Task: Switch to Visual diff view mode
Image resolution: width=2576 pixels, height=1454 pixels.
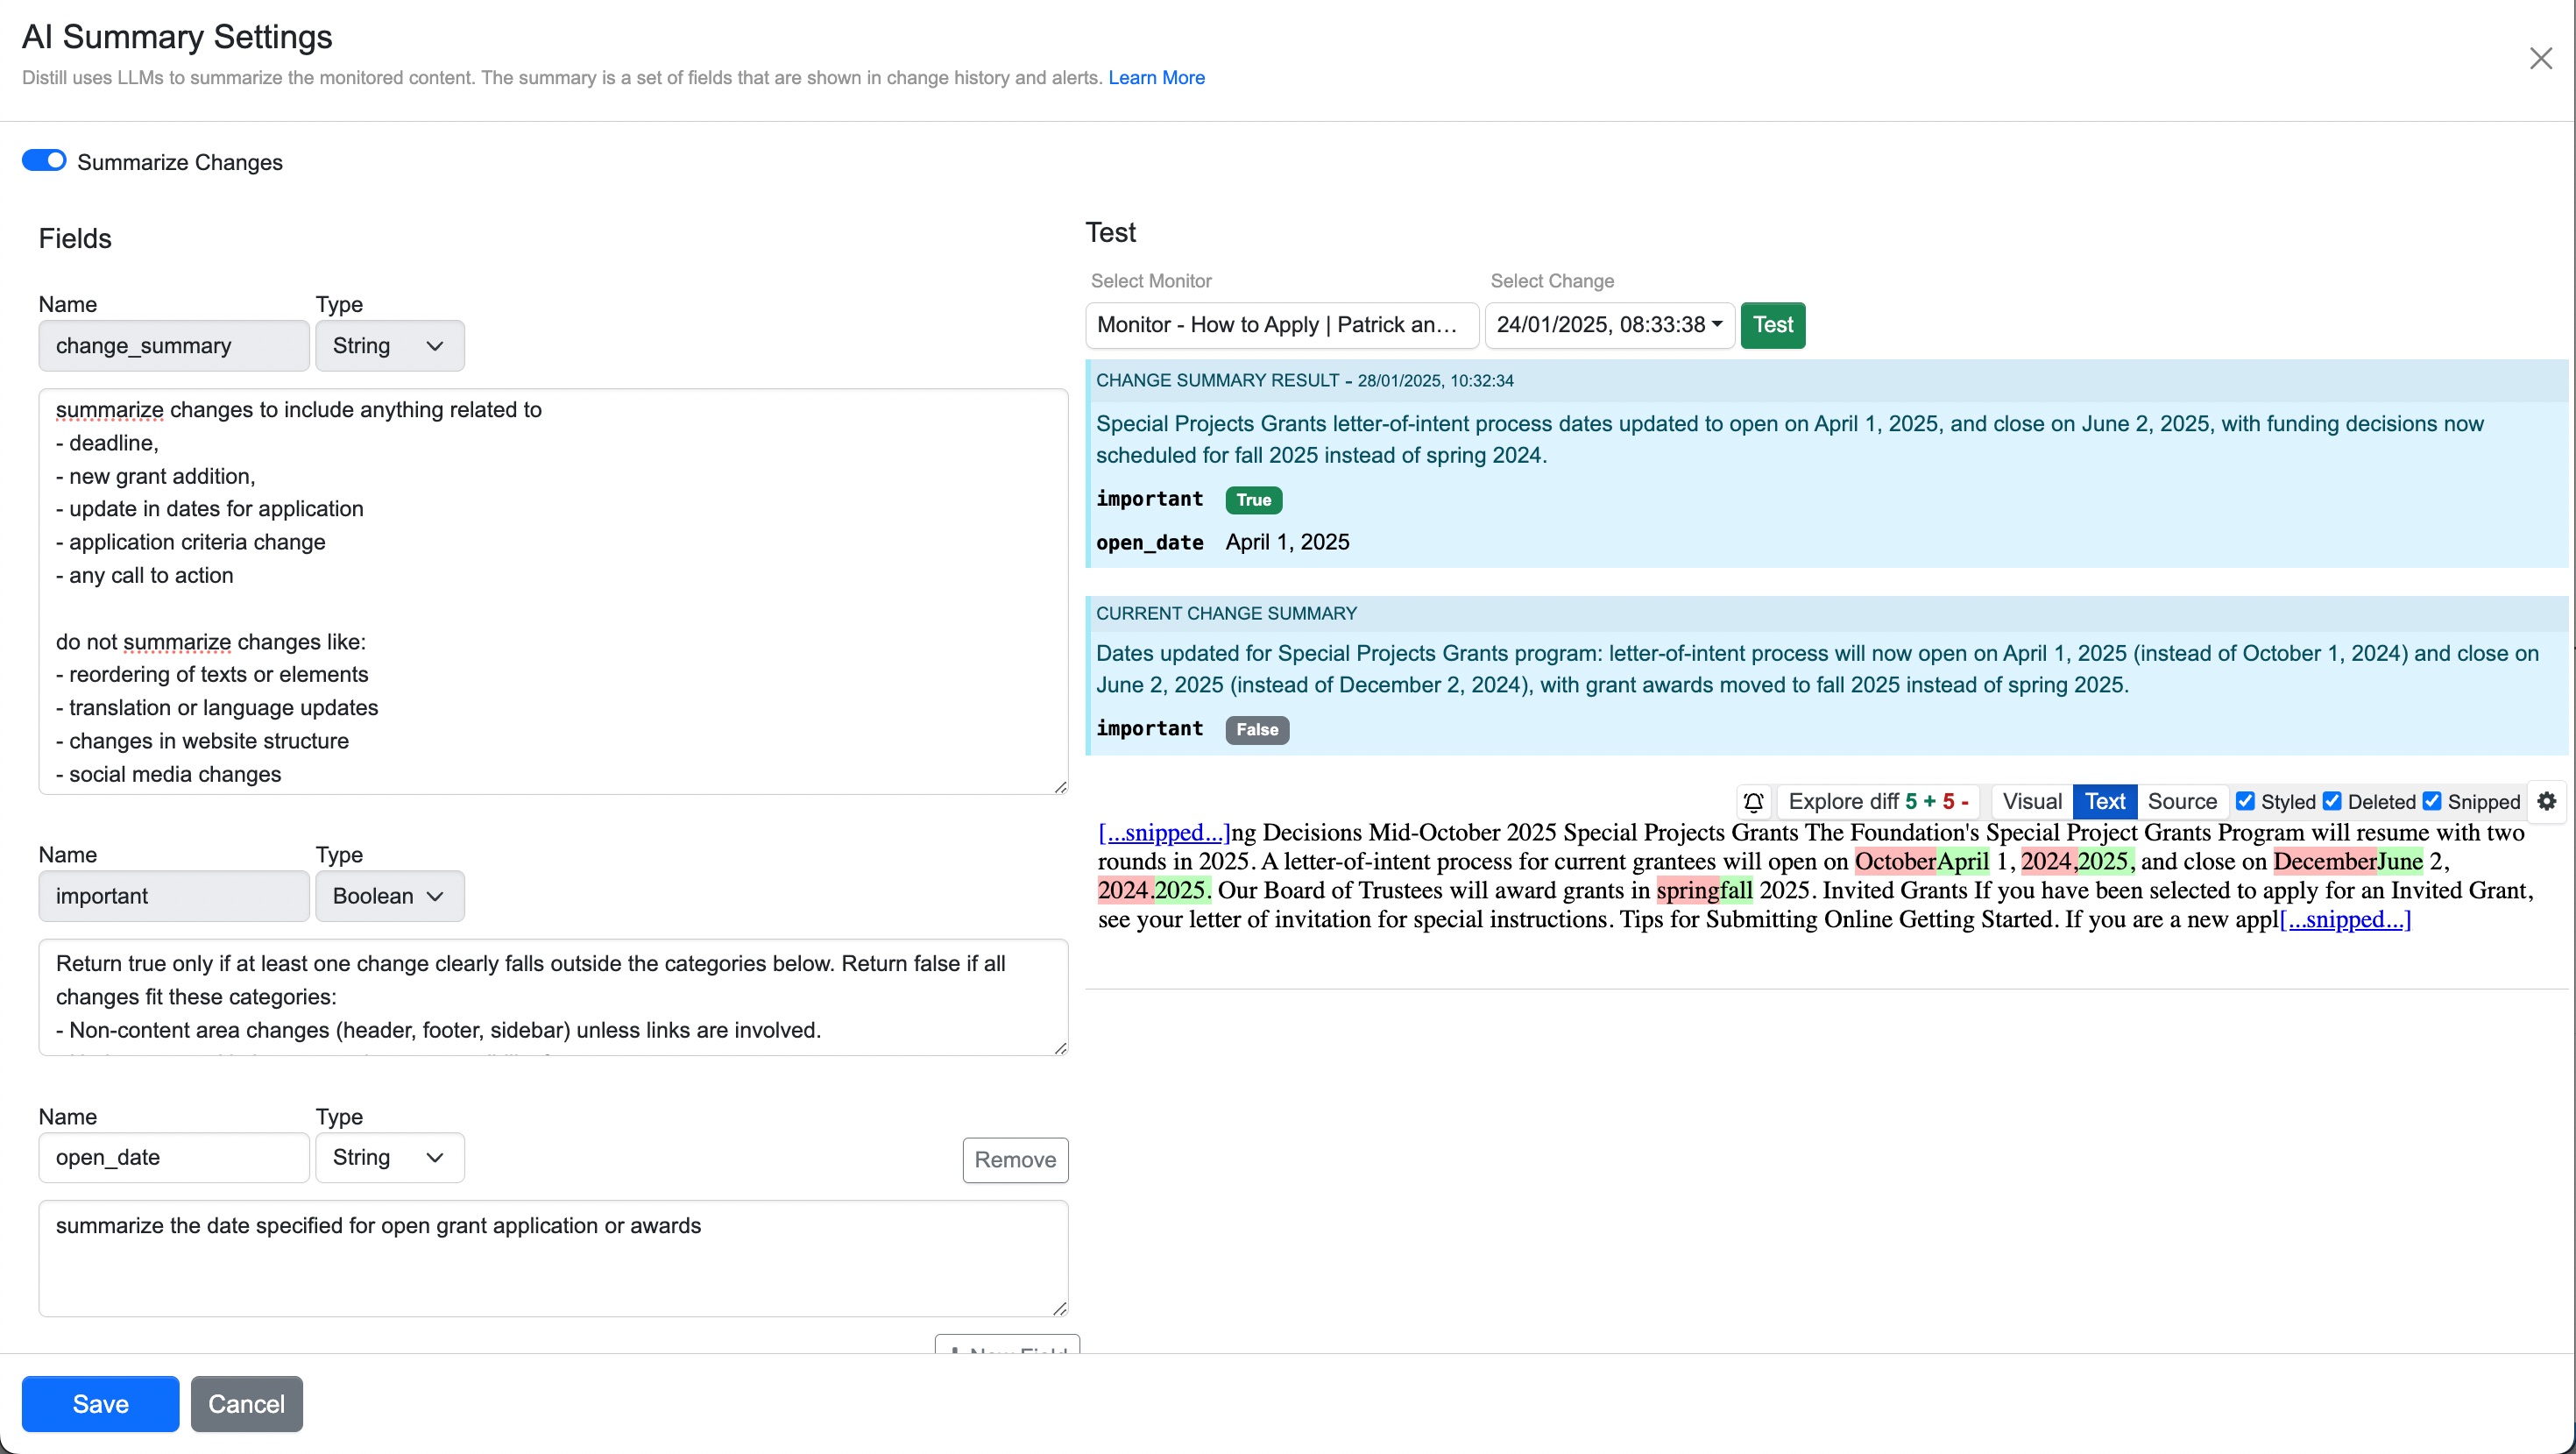Action: [x=2029, y=801]
